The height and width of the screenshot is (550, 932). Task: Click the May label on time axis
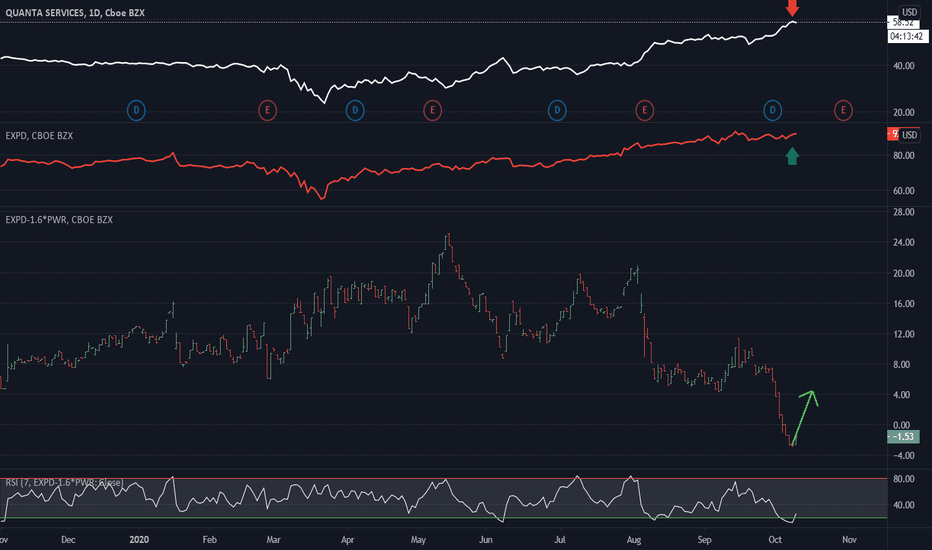tap(418, 540)
